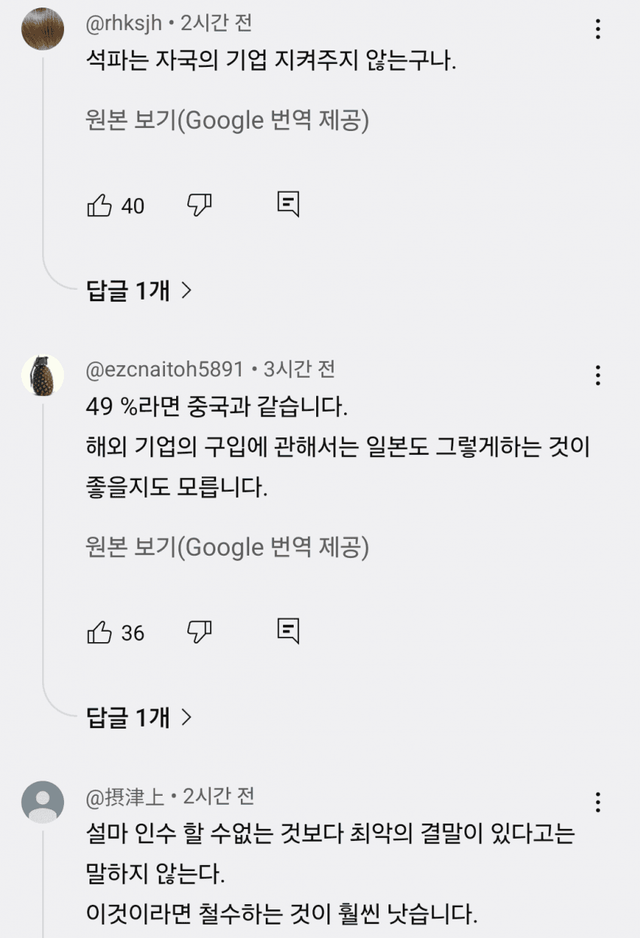Show original text of @rhksjh's comment

pyautogui.click(x=228, y=121)
